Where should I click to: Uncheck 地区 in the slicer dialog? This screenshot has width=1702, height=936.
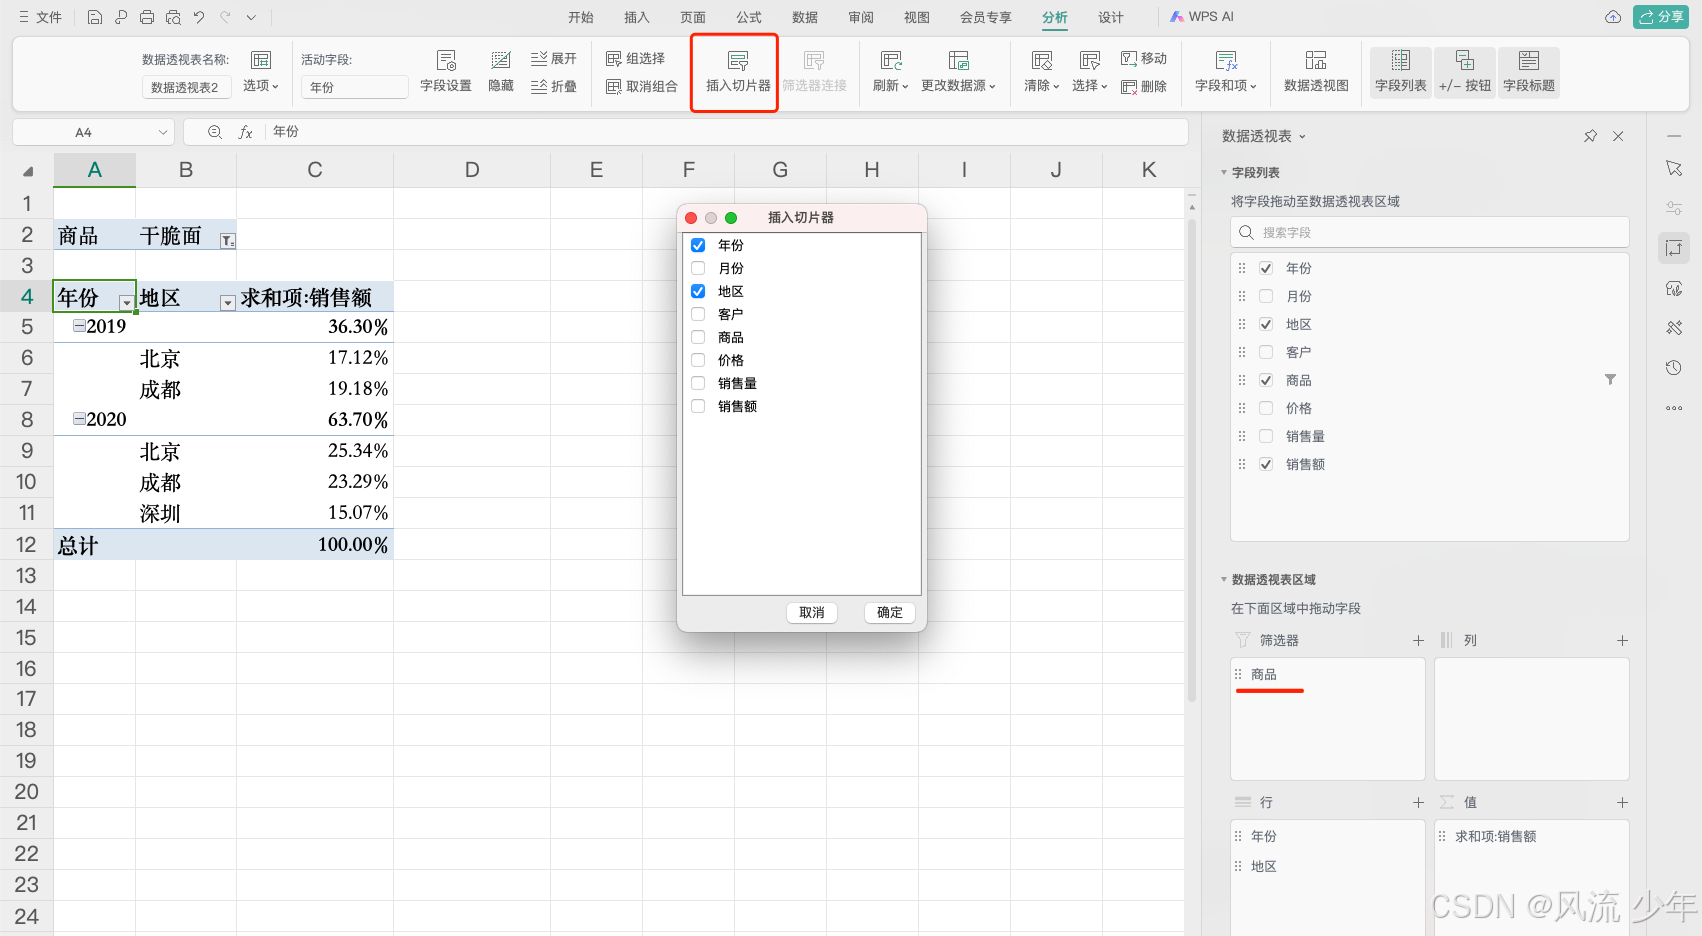697,291
